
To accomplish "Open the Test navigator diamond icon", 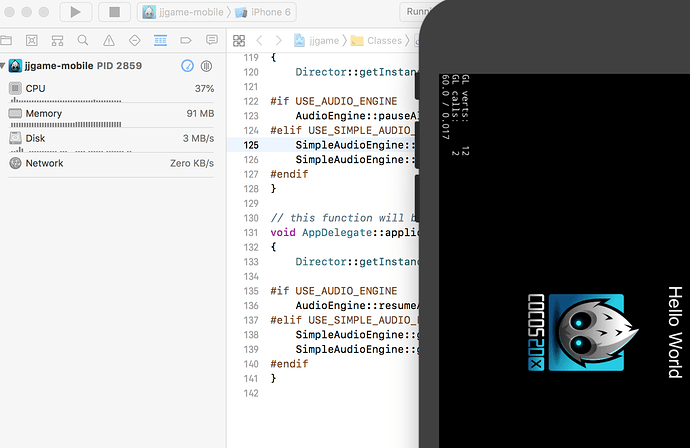I will tap(135, 40).
